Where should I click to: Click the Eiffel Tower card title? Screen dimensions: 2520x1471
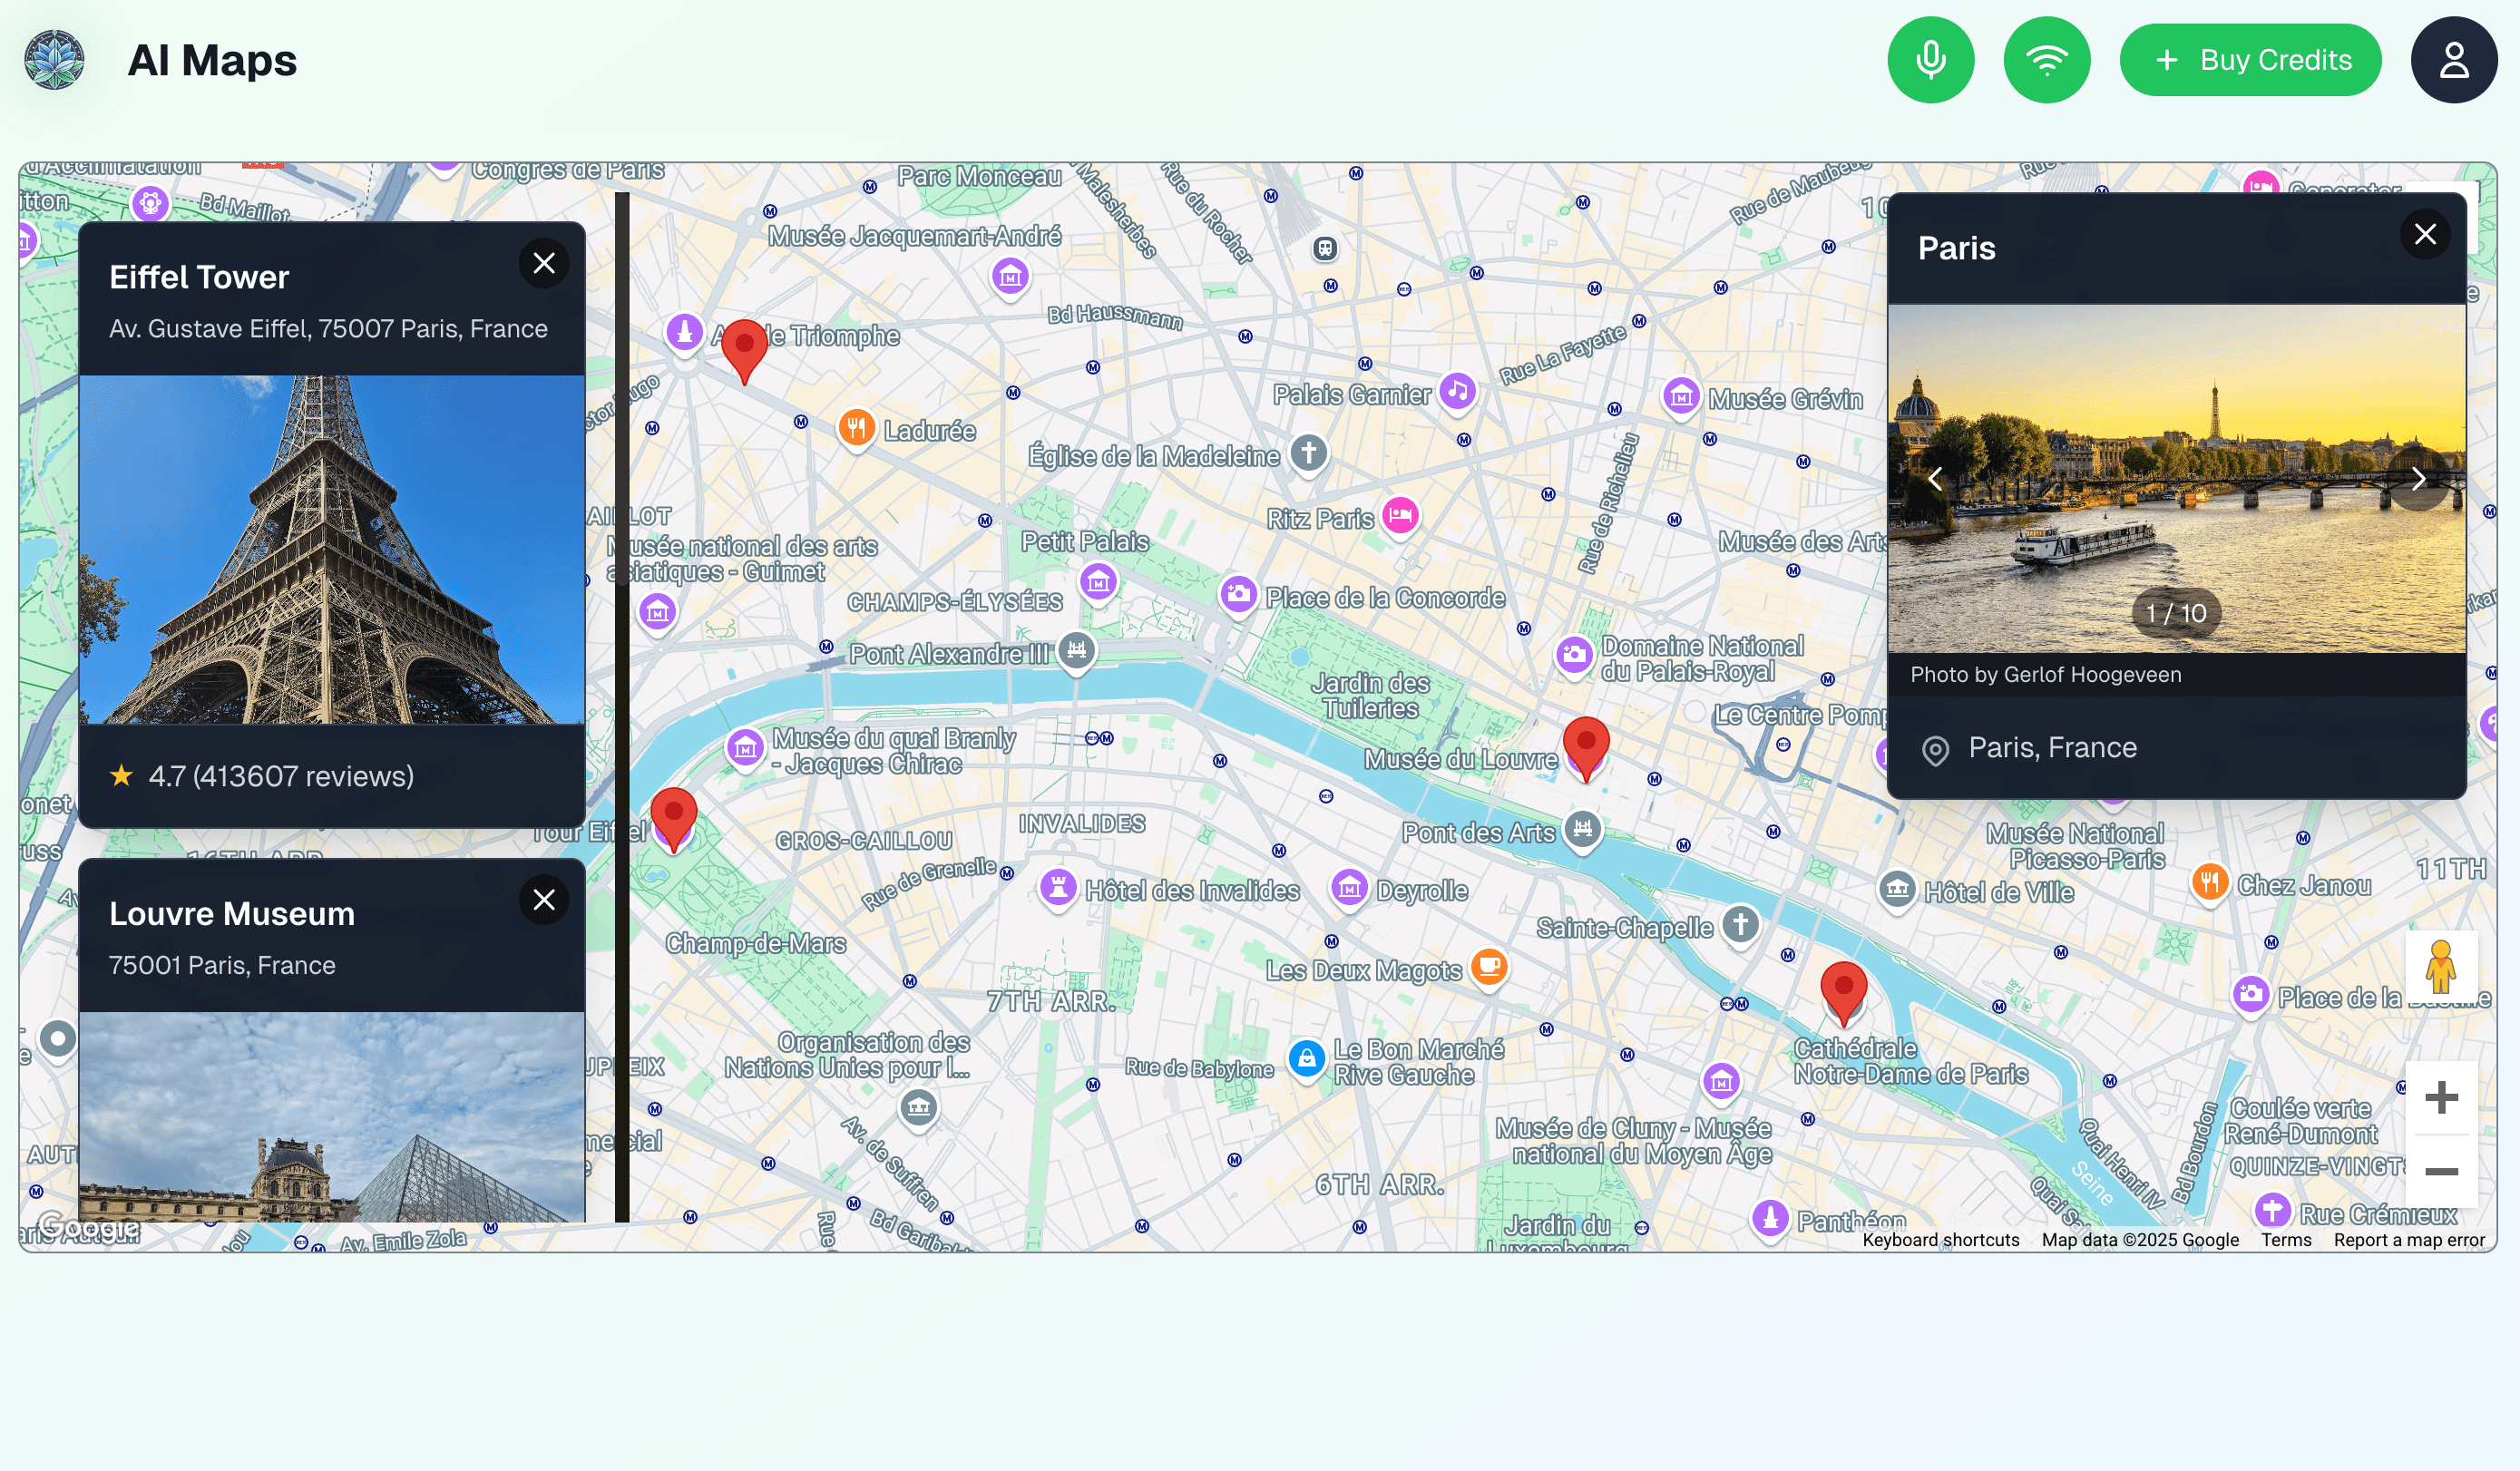point(199,277)
